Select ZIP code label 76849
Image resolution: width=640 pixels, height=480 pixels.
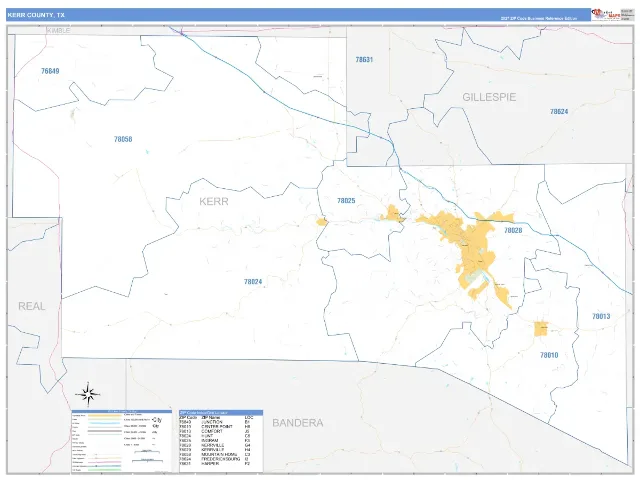click(x=50, y=71)
